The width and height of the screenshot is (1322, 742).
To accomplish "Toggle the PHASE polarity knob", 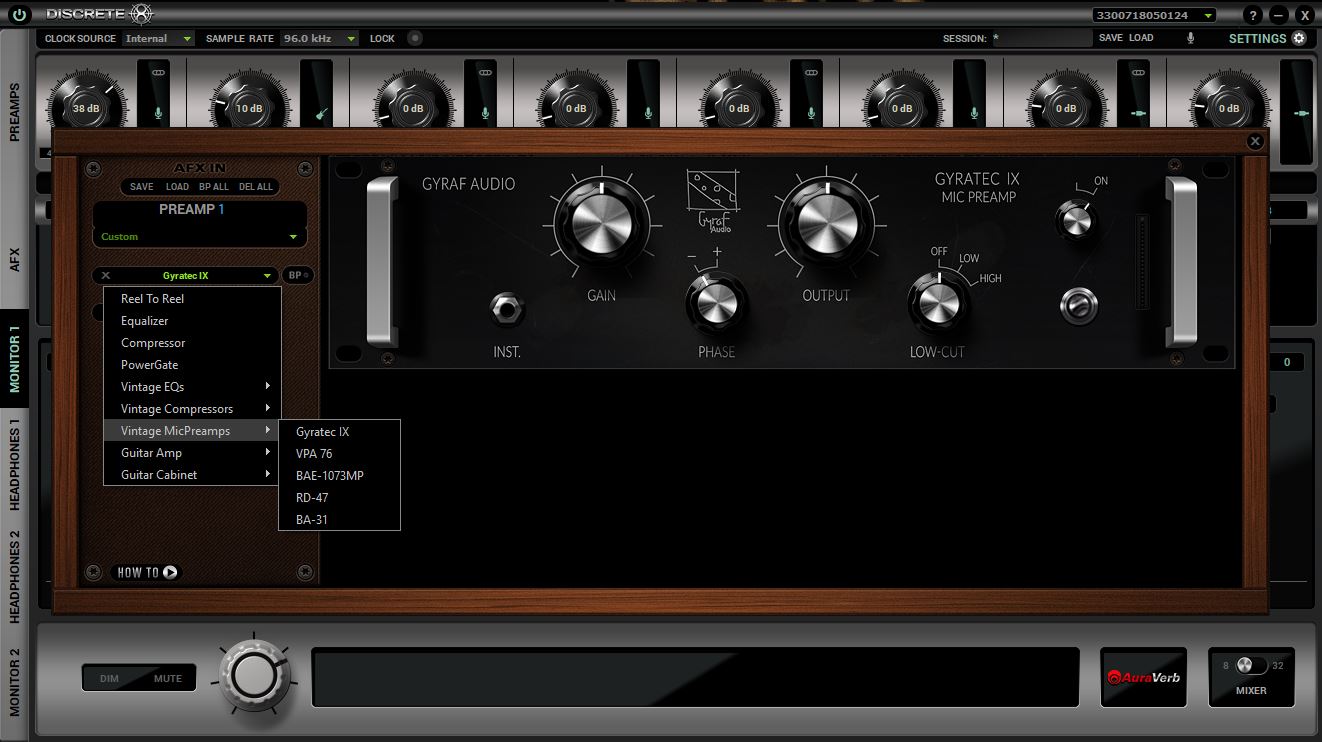I will point(716,305).
